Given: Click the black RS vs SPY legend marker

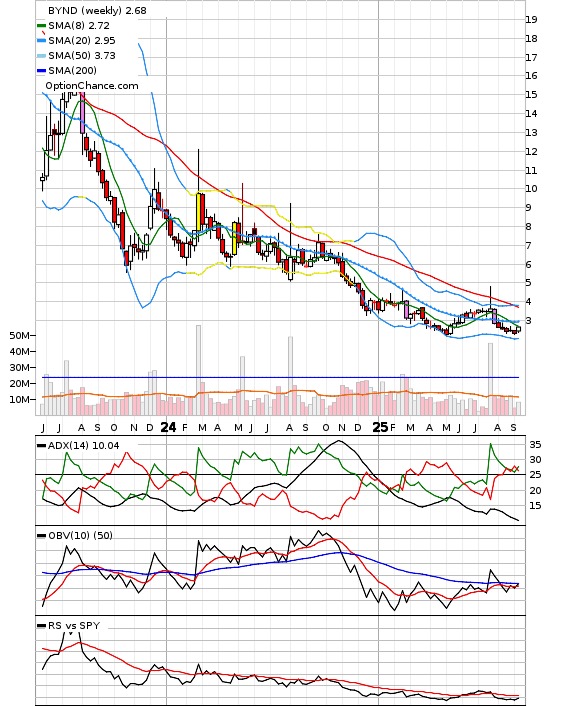Looking at the screenshot, I should click(x=41, y=625).
